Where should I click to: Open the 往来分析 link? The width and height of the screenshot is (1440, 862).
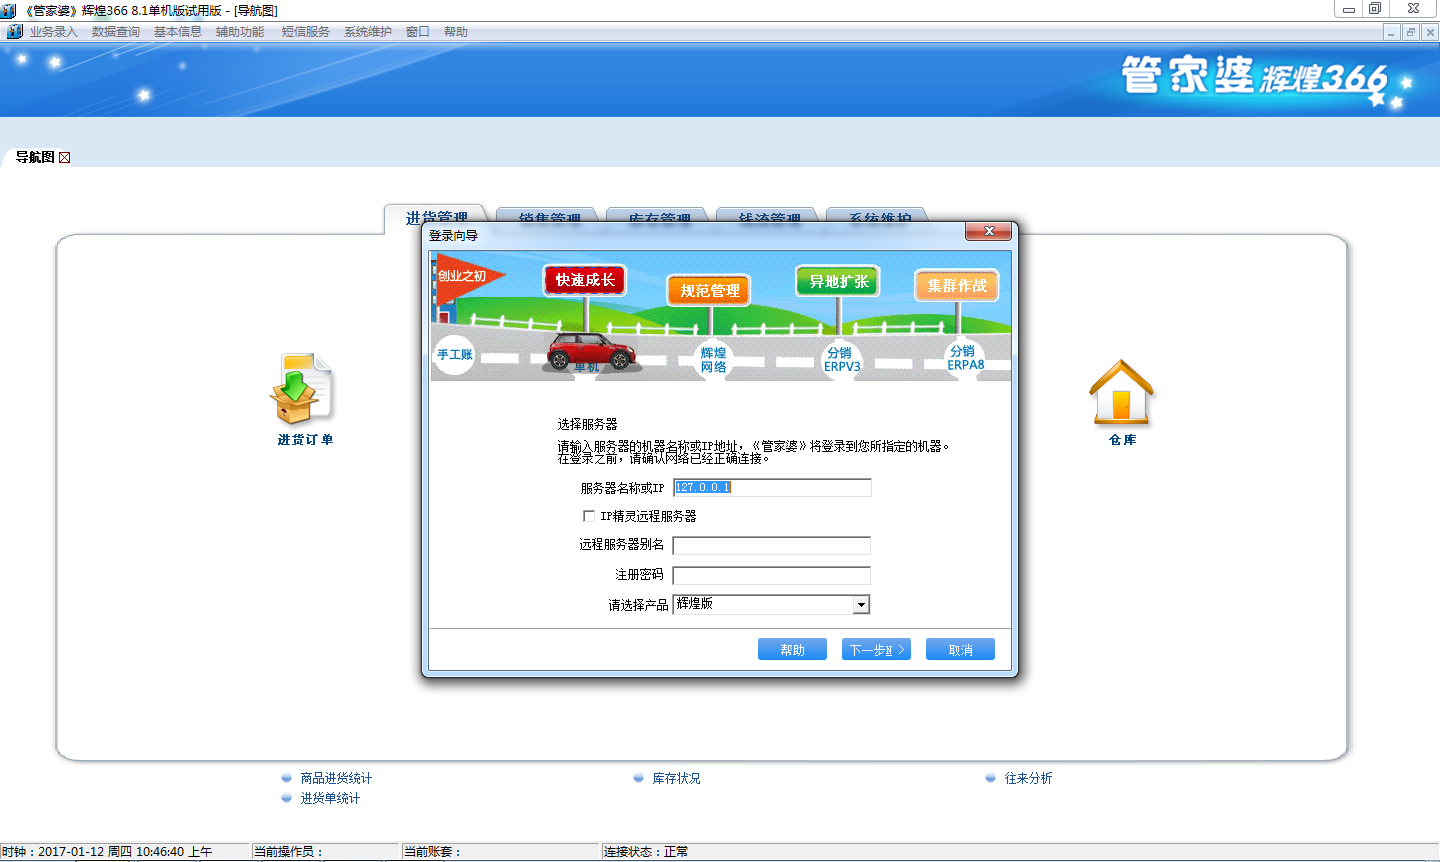[1028, 778]
